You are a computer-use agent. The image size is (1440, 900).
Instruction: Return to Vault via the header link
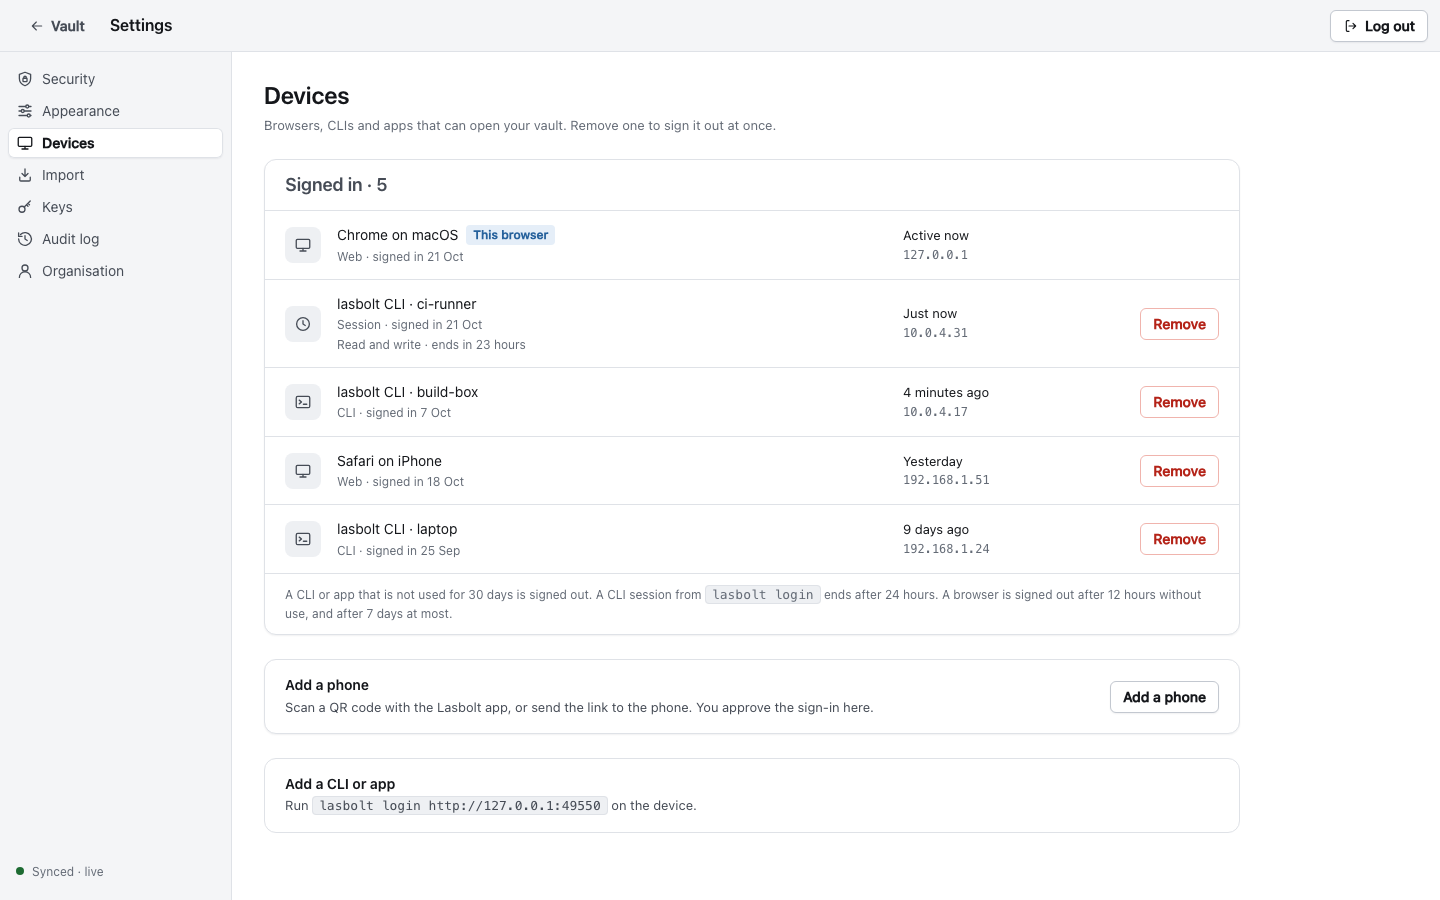point(58,26)
